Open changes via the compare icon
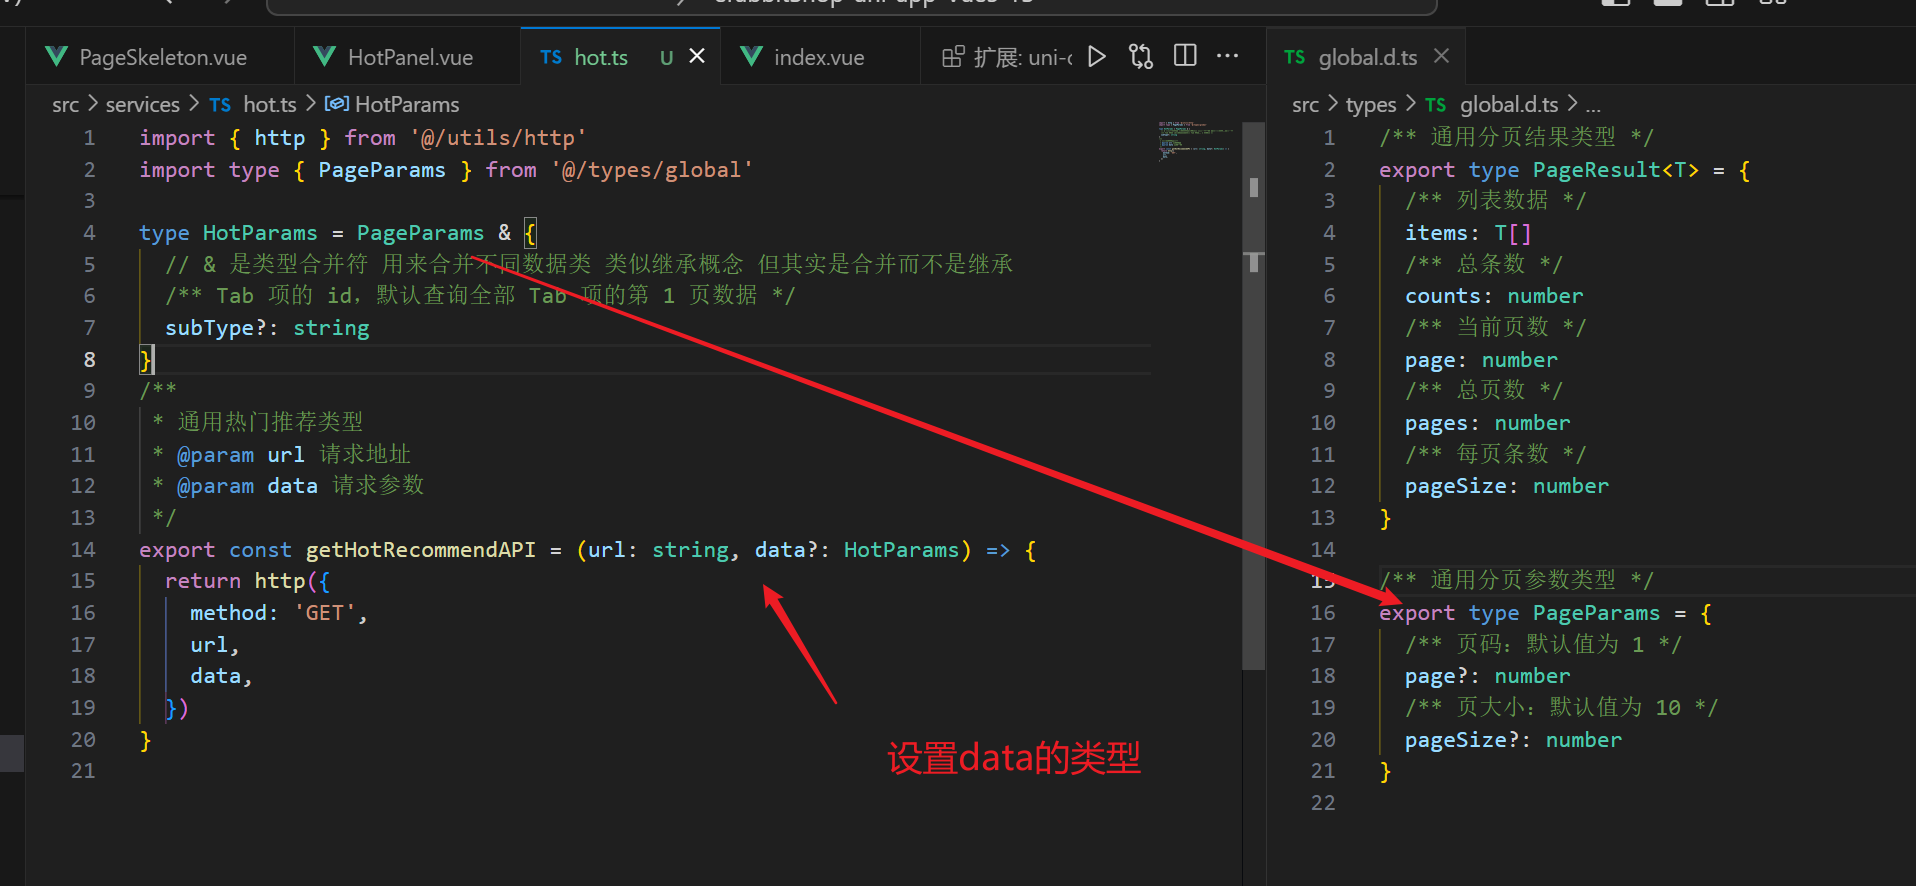 [1141, 56]
